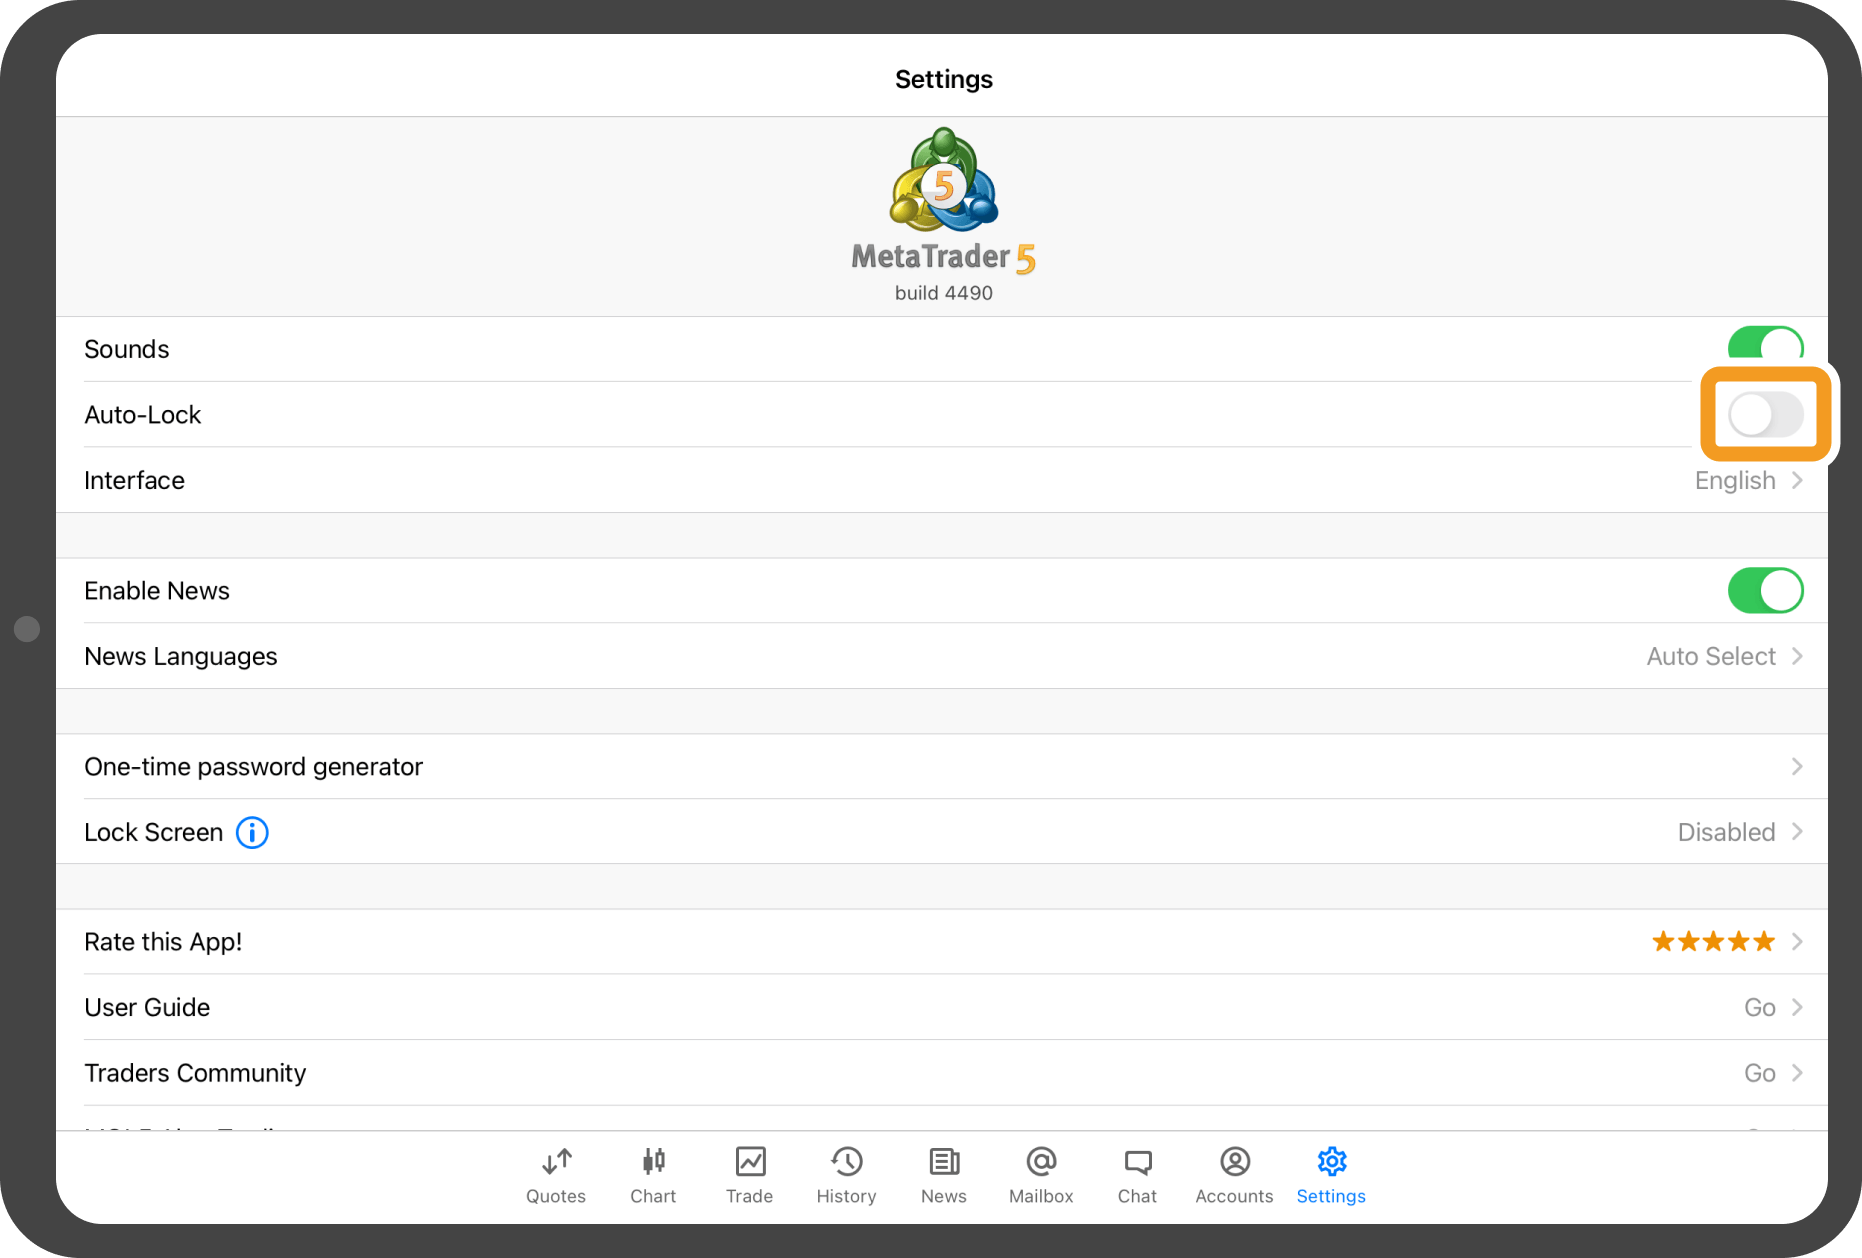Disable the Enable News switch
Image resolution: width=1862 pixels, height=1258 pixels.
1765,591
